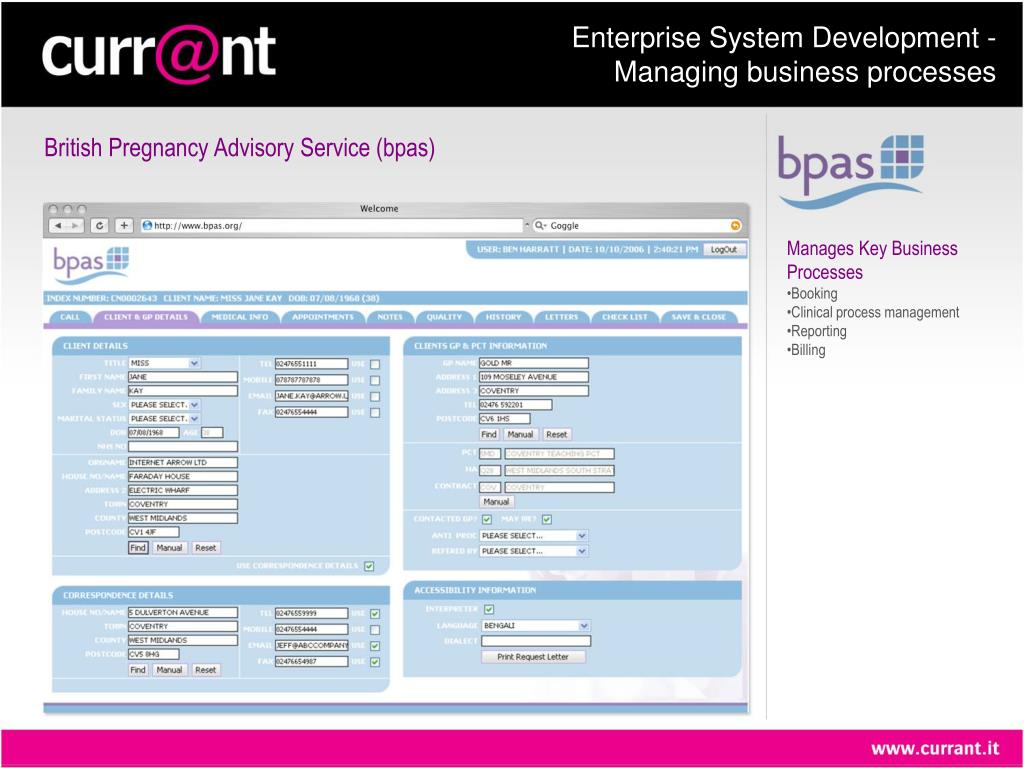Toggle USE checkbox for correspondence FAX 02476654987

375,662
